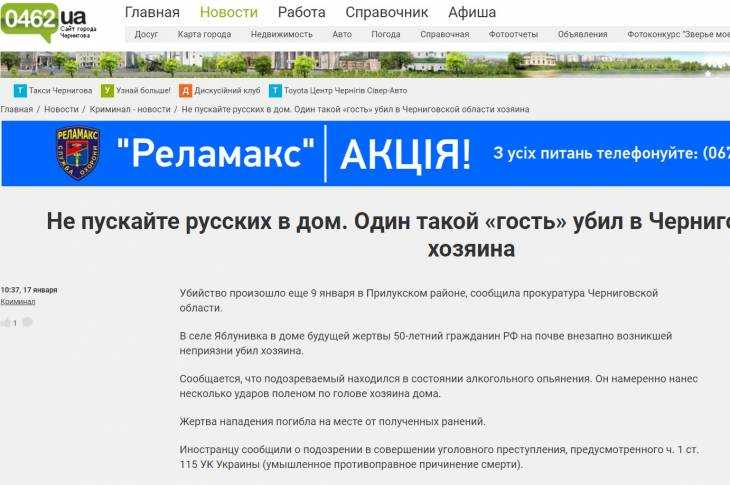Click the blue 'T' icon for Toyota Центр

[275, 90]
